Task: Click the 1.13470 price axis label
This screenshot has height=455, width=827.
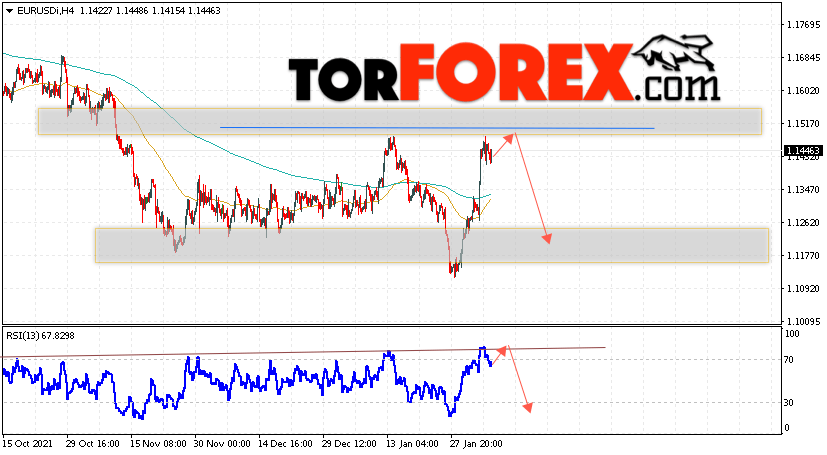Action: click(x=803, y=190)
